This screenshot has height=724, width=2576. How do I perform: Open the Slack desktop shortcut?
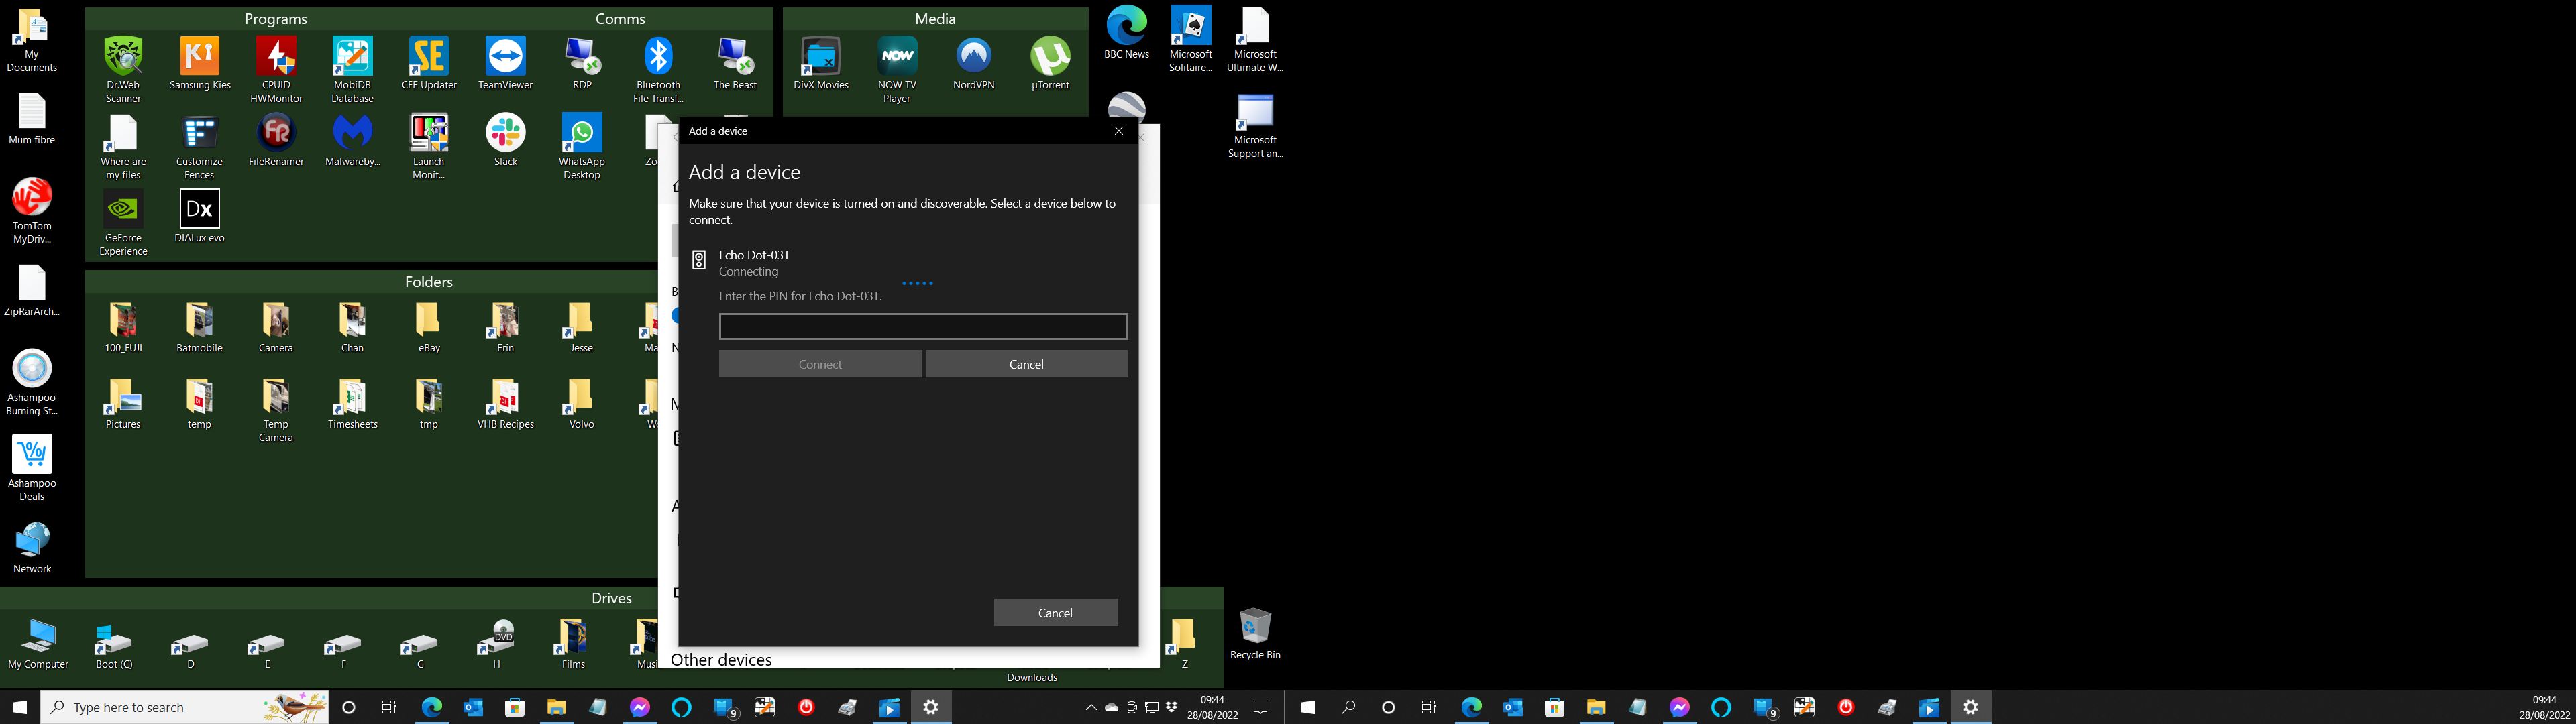pyautogui.click(x=505, y=134)
